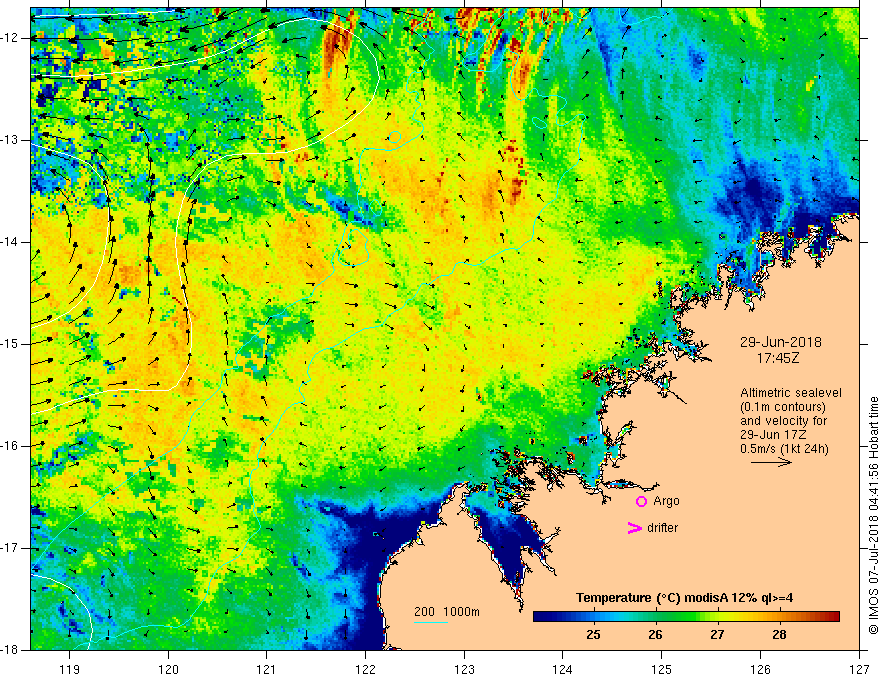Click the IMOS copyright timestamp text

873,515
